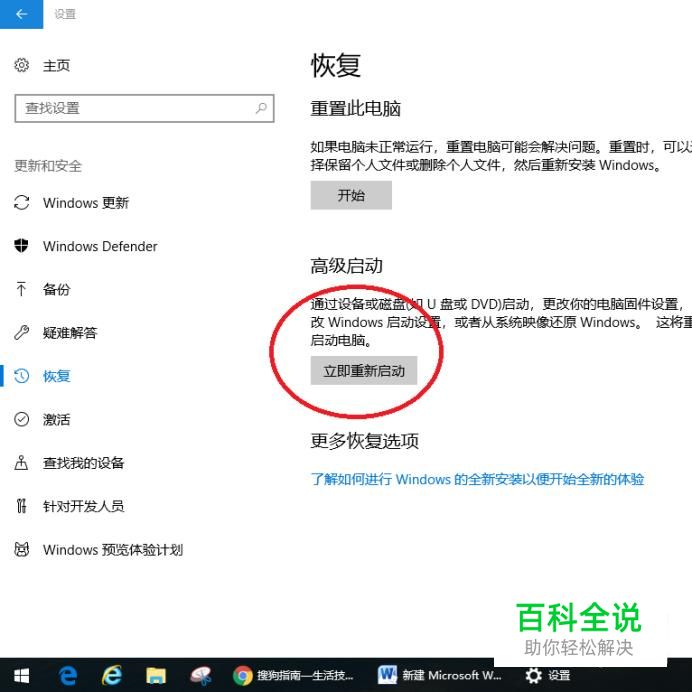This screenshot has width=692, height=692.
Task: Switch to 设置 taskbar window
Action: click(547, 675)
